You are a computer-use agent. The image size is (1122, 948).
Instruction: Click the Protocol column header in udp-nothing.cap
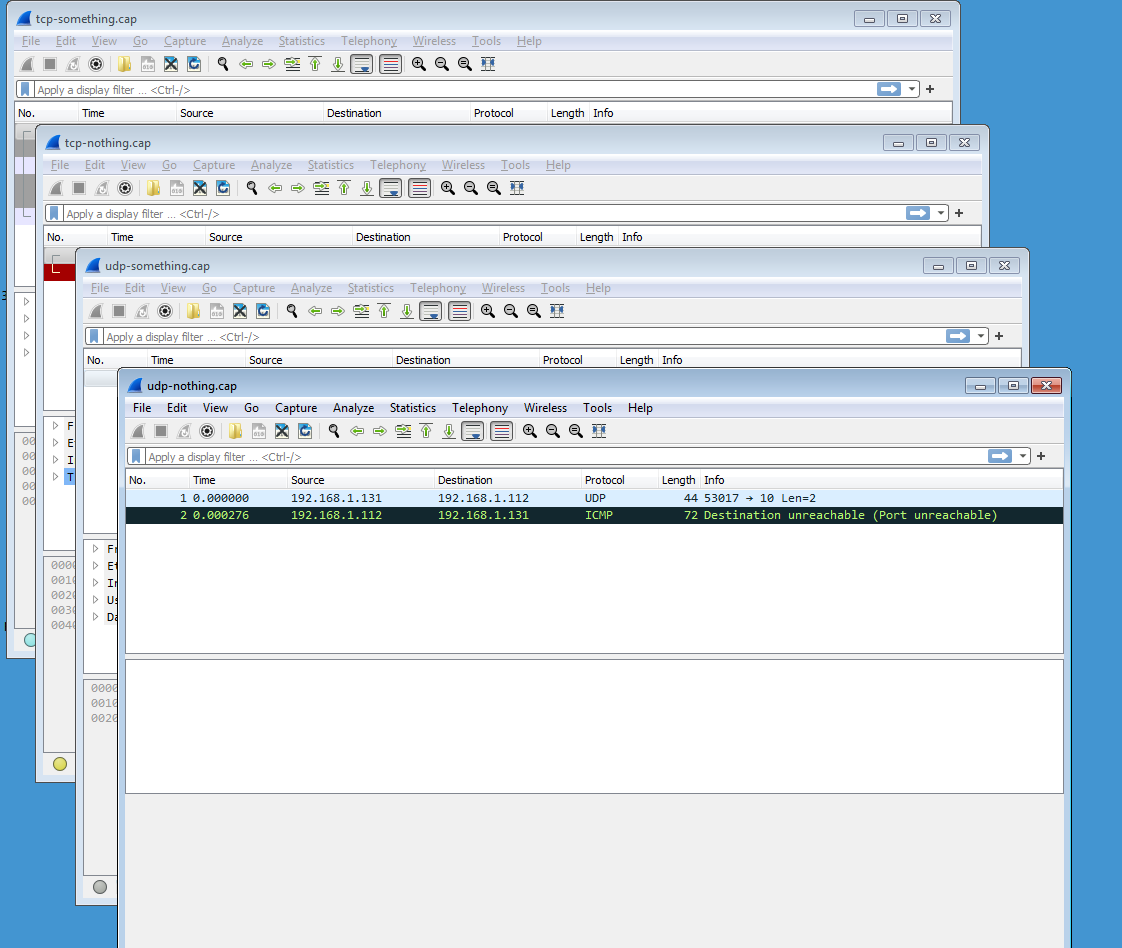click(605, 480)
